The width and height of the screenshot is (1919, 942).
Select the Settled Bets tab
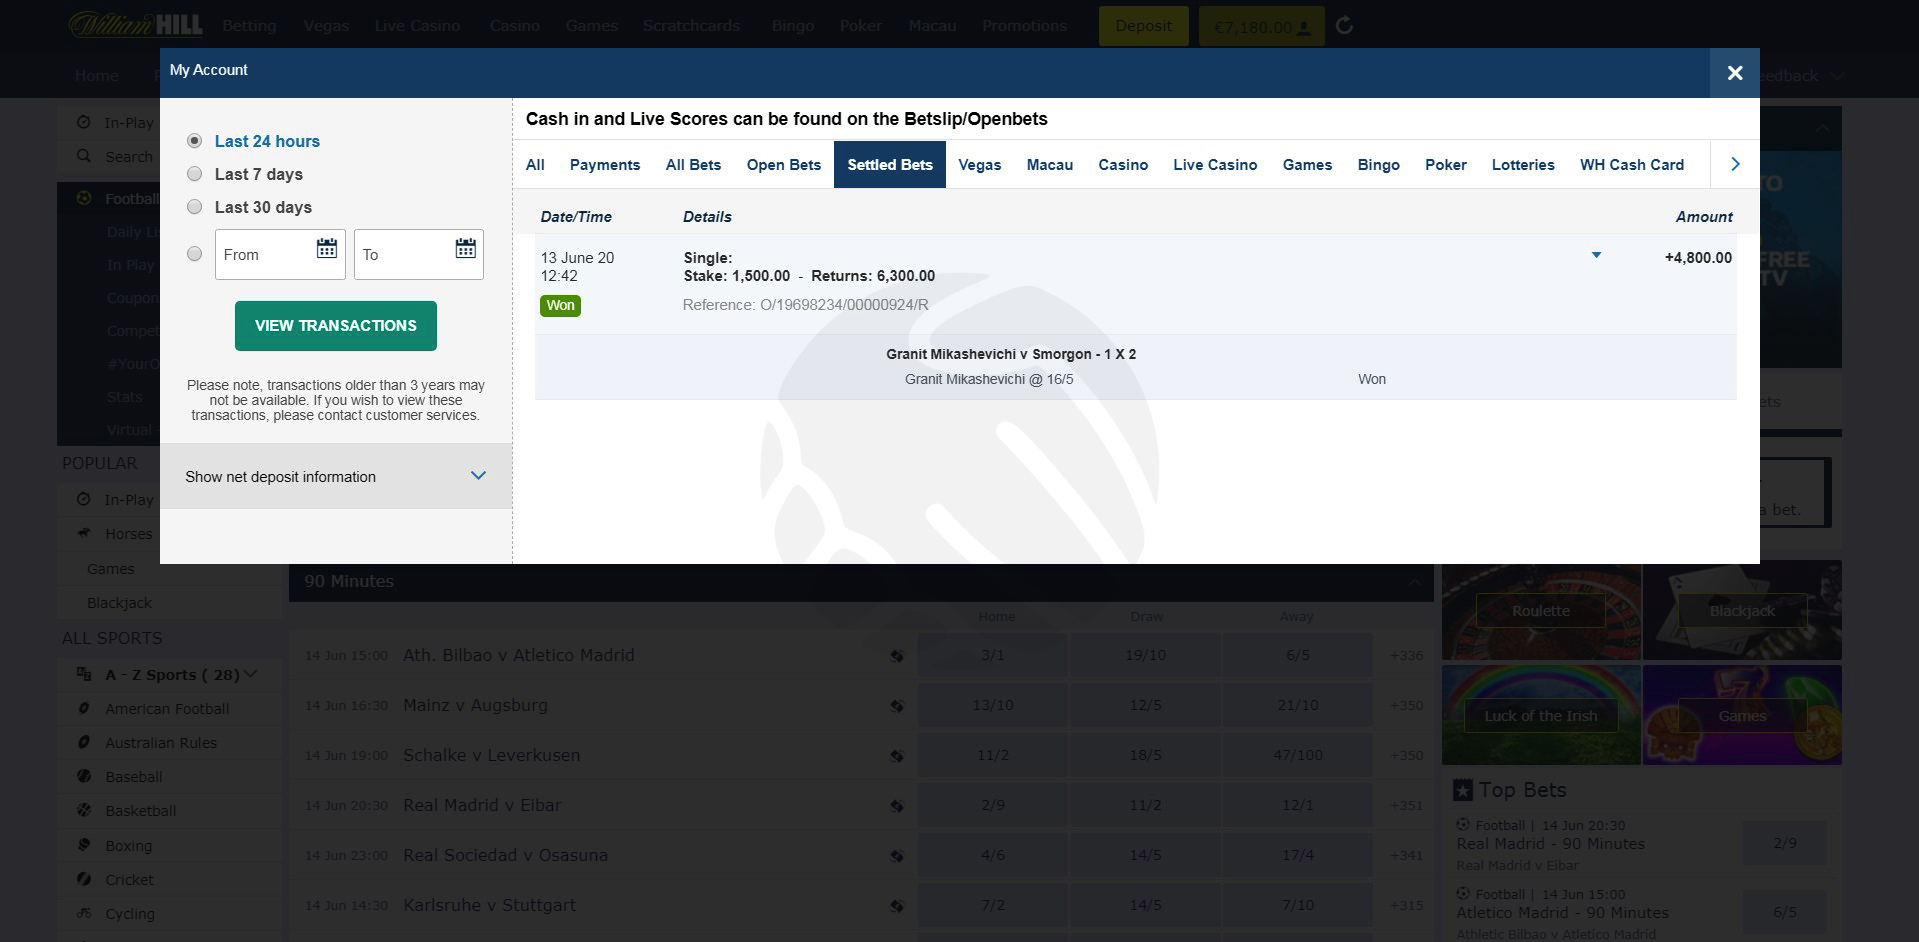pos(890,164)
